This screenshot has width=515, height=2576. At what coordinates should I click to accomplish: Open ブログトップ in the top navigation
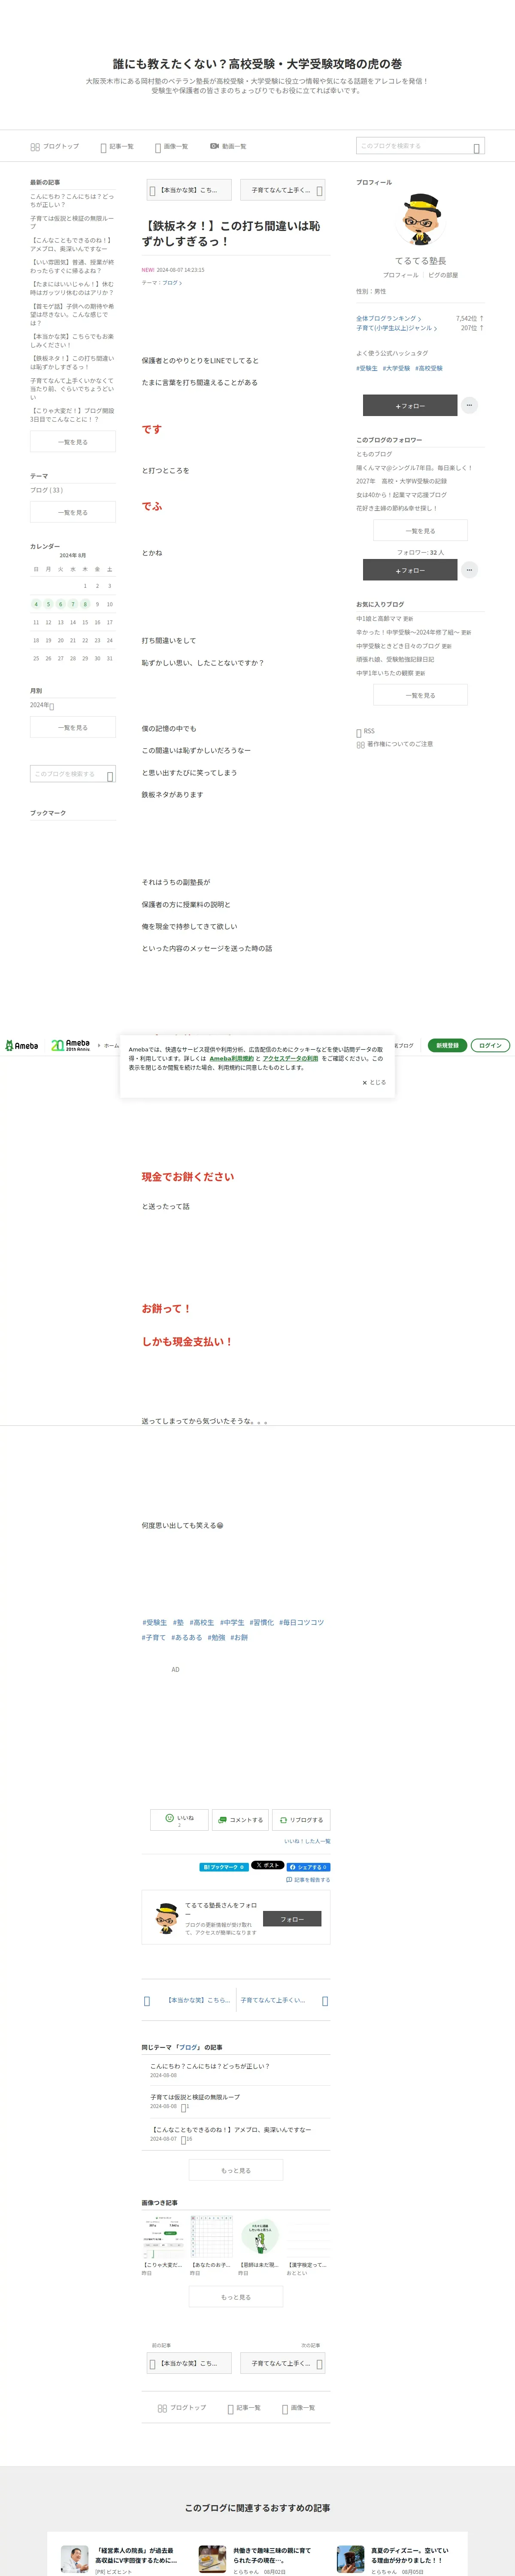54,146
